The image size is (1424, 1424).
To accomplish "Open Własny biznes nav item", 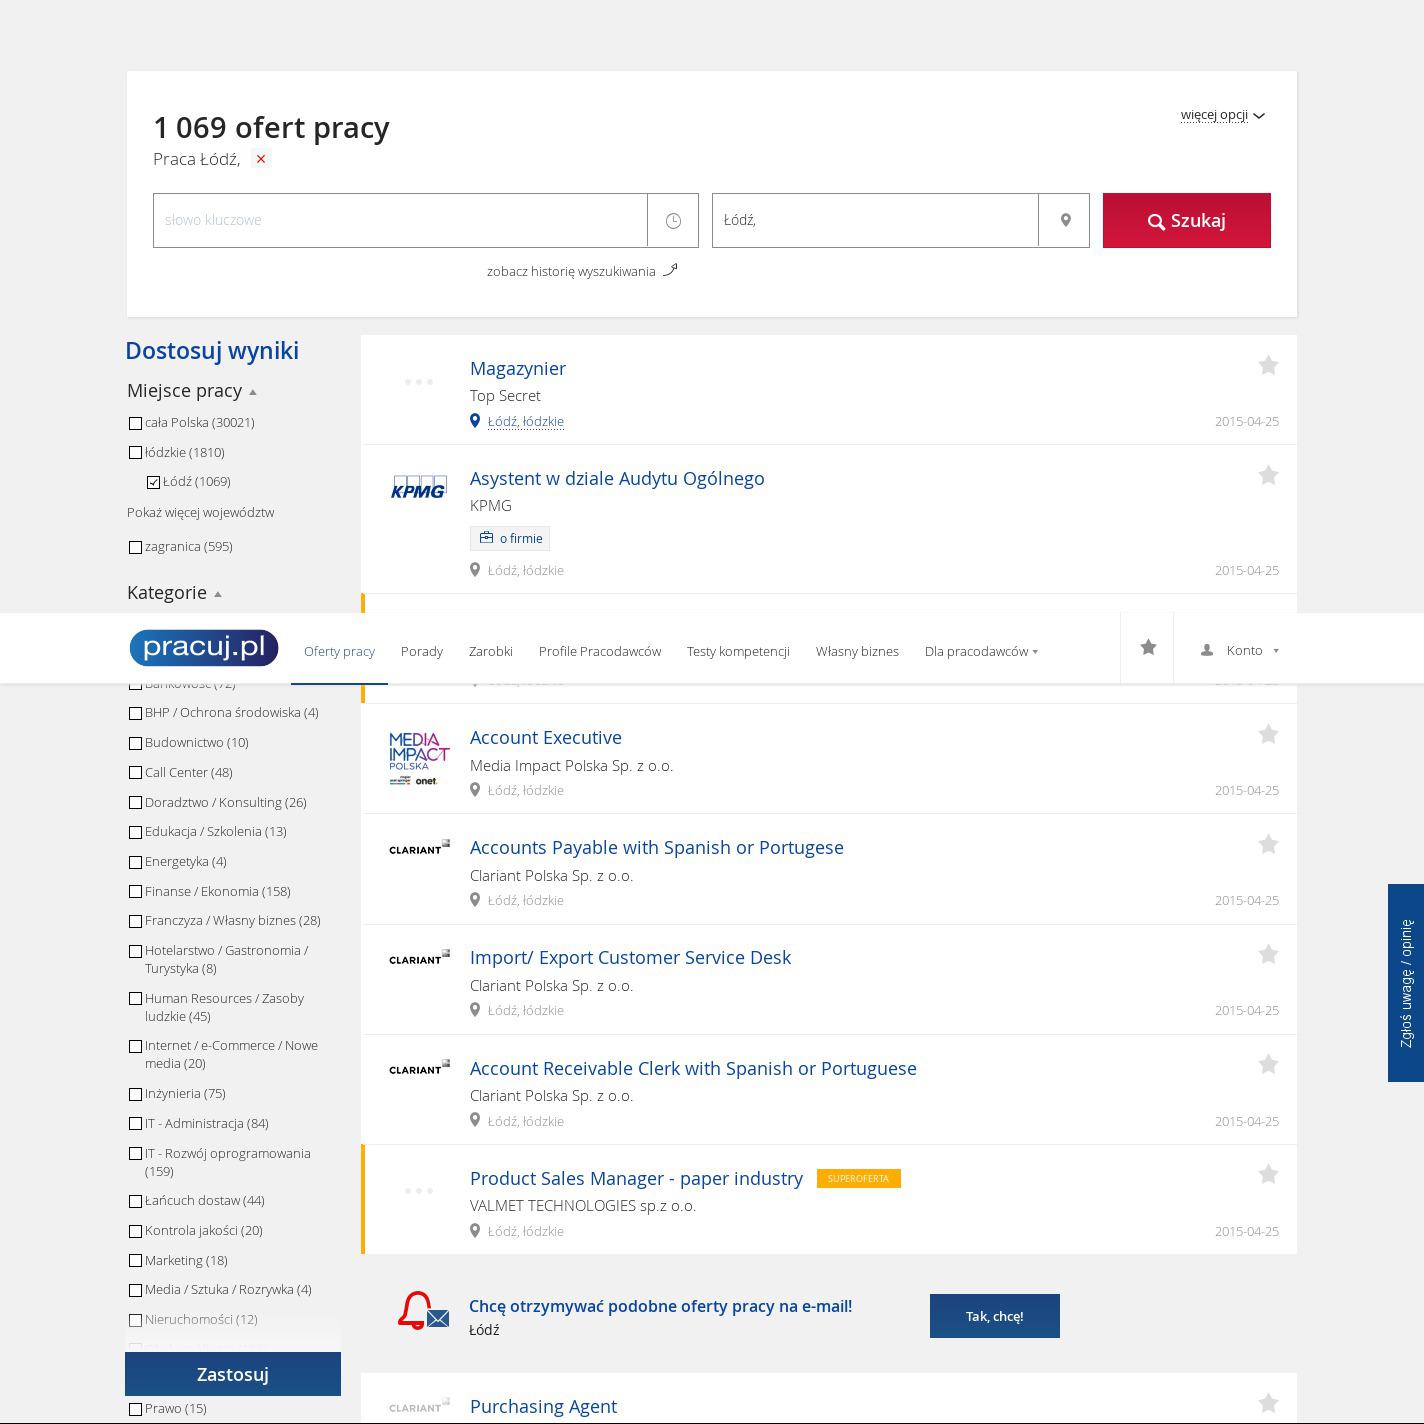I will 857,651.
